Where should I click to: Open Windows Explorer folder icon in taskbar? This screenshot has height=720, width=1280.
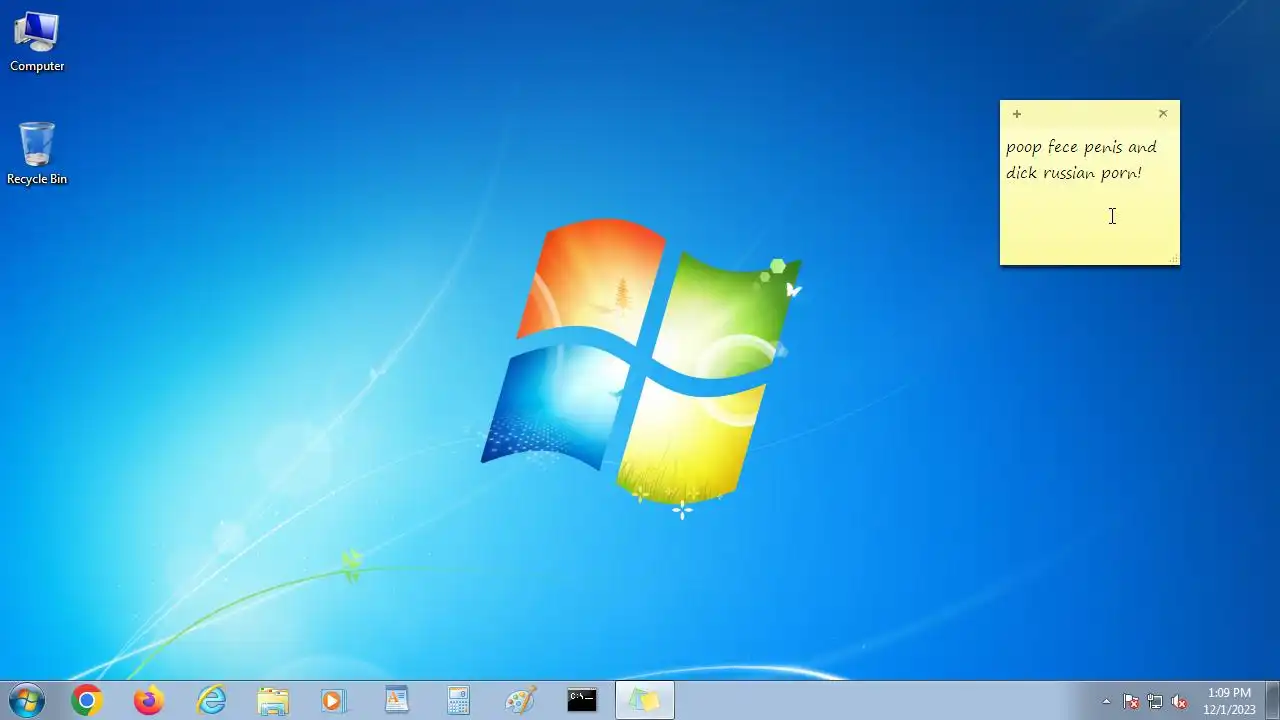273,701
